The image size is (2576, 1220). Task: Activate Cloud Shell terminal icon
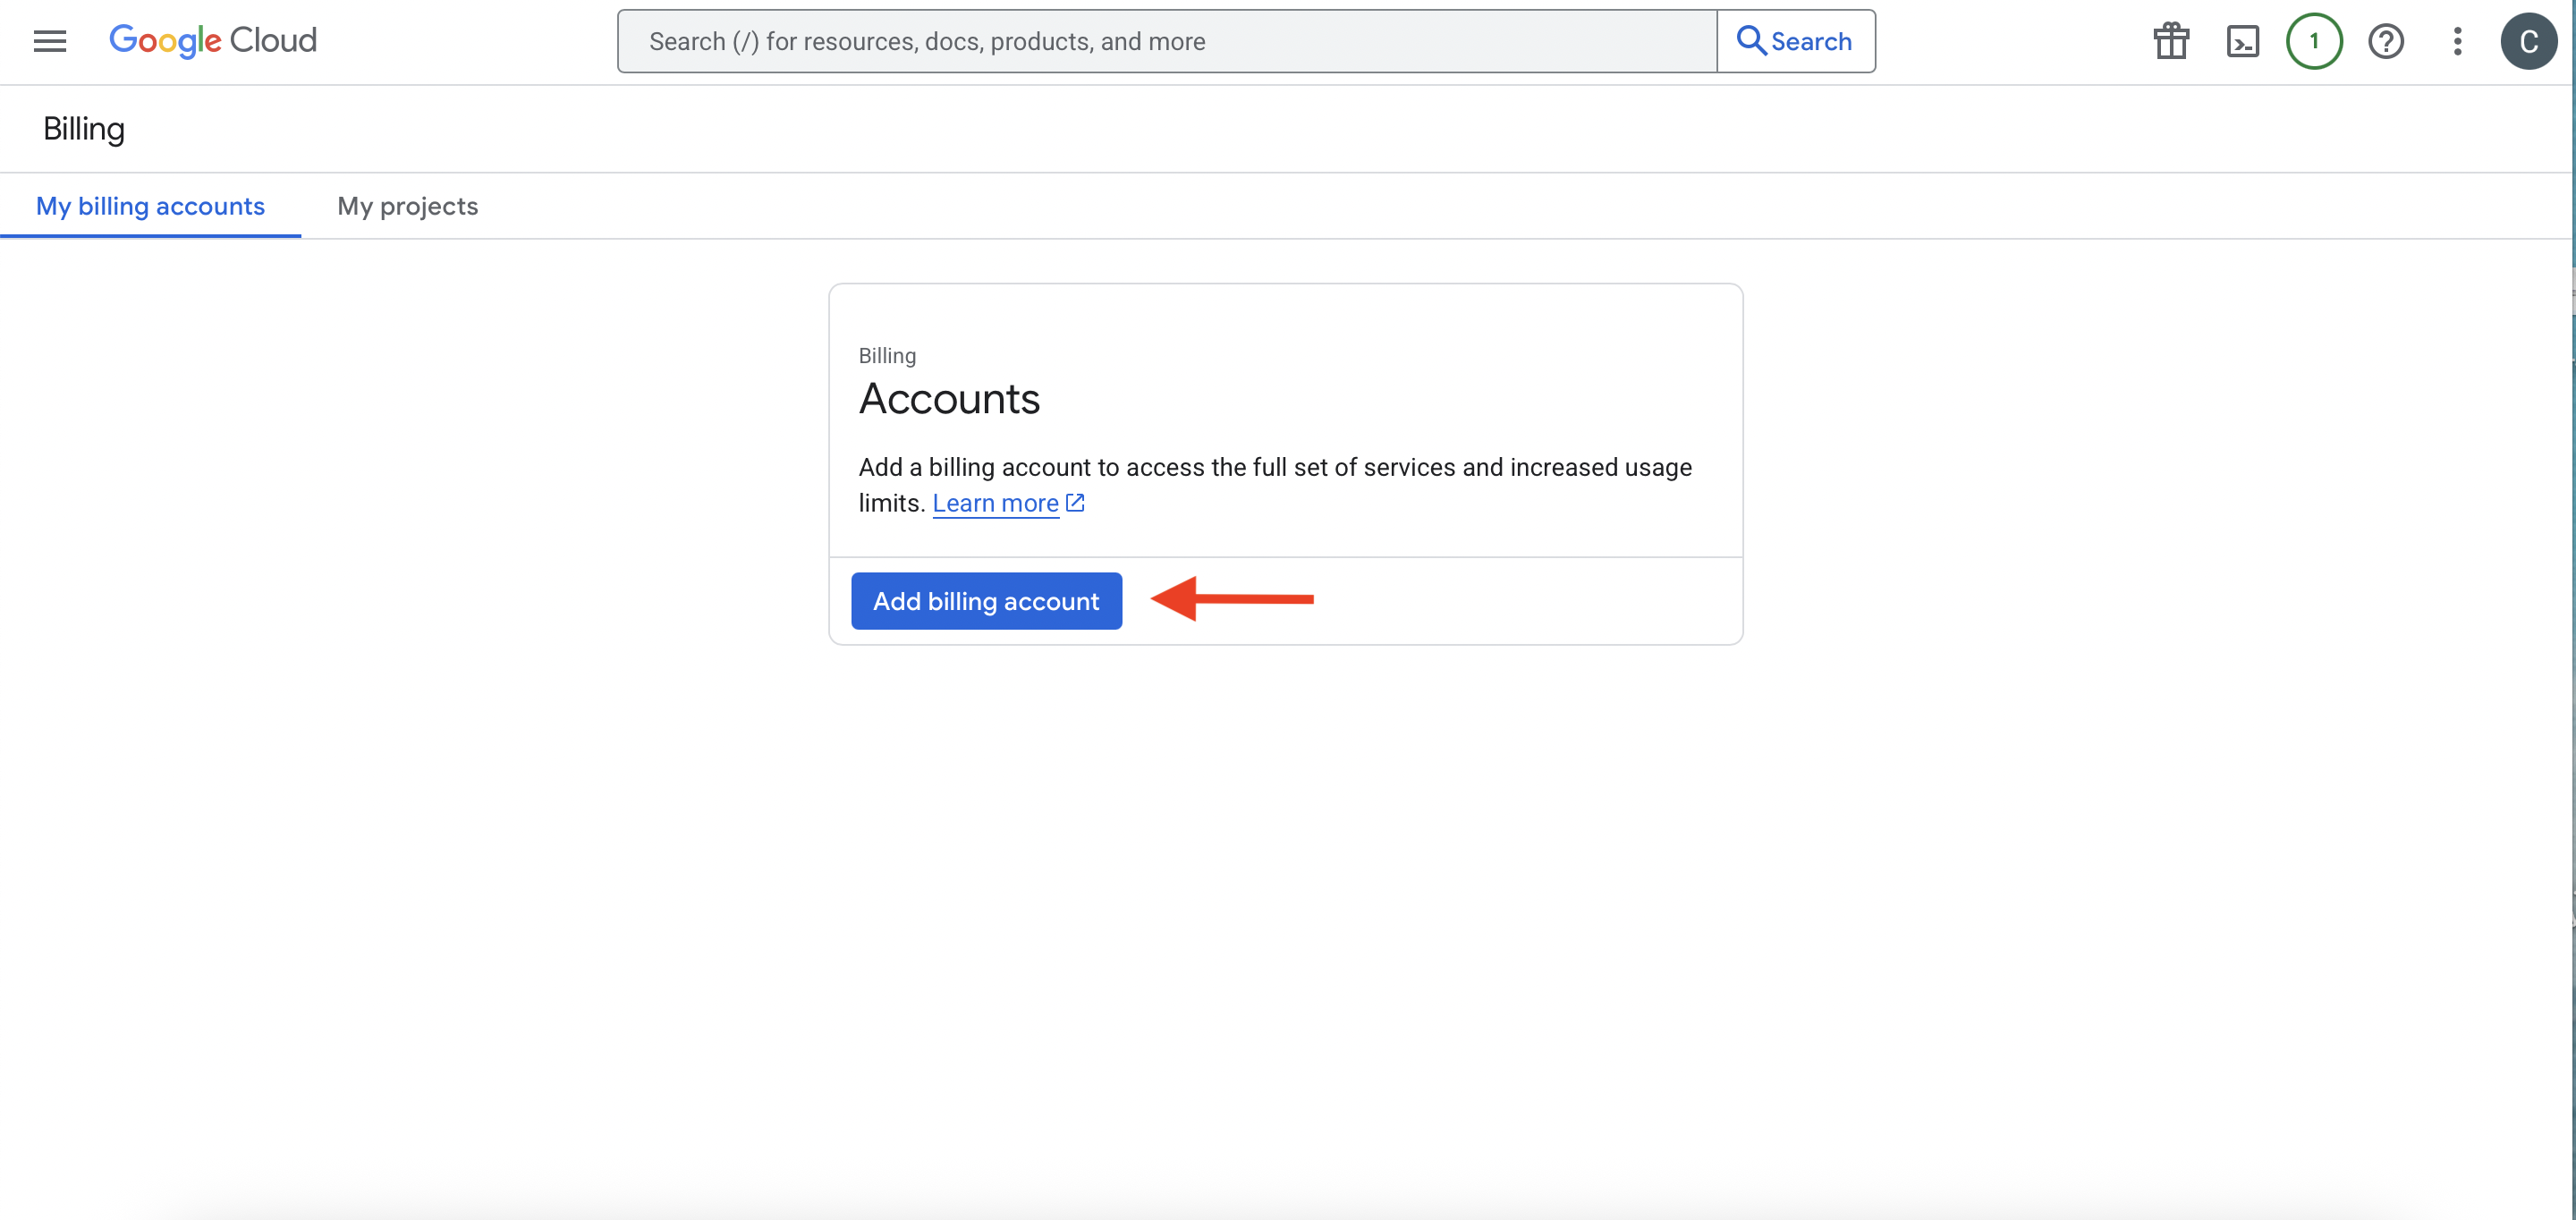point(2243,41)
